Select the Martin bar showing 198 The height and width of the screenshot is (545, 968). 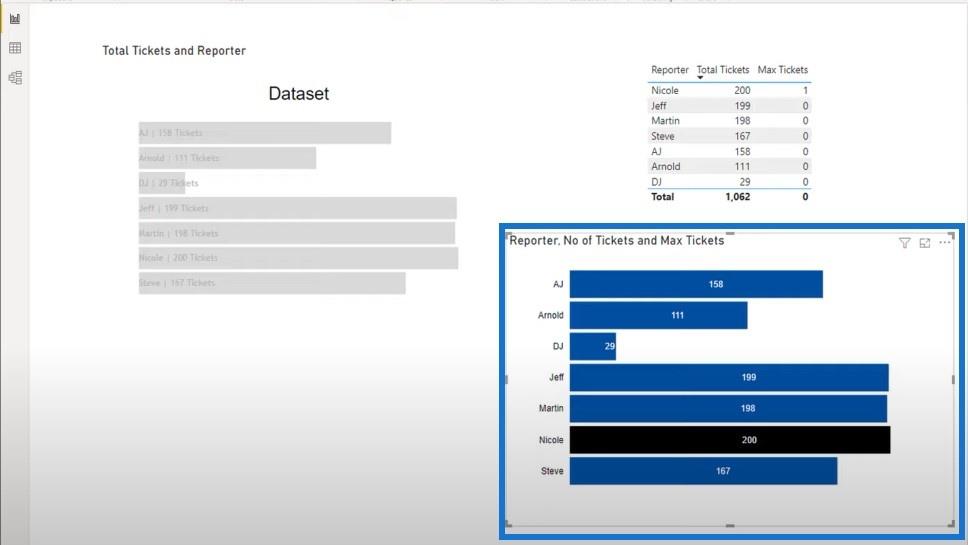click(x=728, y=409)
